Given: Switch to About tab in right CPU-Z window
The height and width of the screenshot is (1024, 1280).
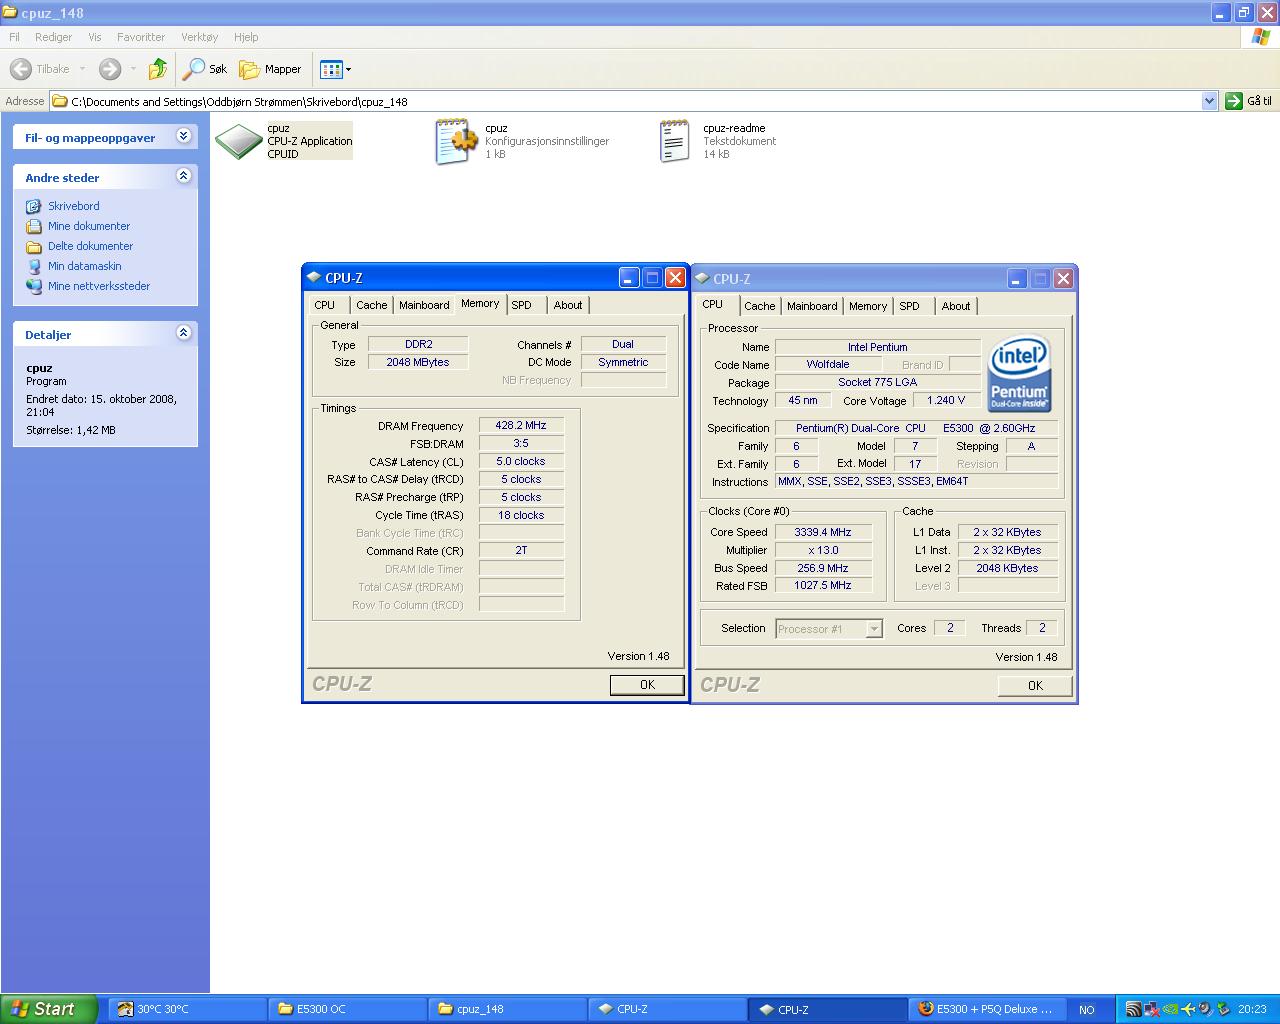Looking at the screenshot, I should coord(956,306).
